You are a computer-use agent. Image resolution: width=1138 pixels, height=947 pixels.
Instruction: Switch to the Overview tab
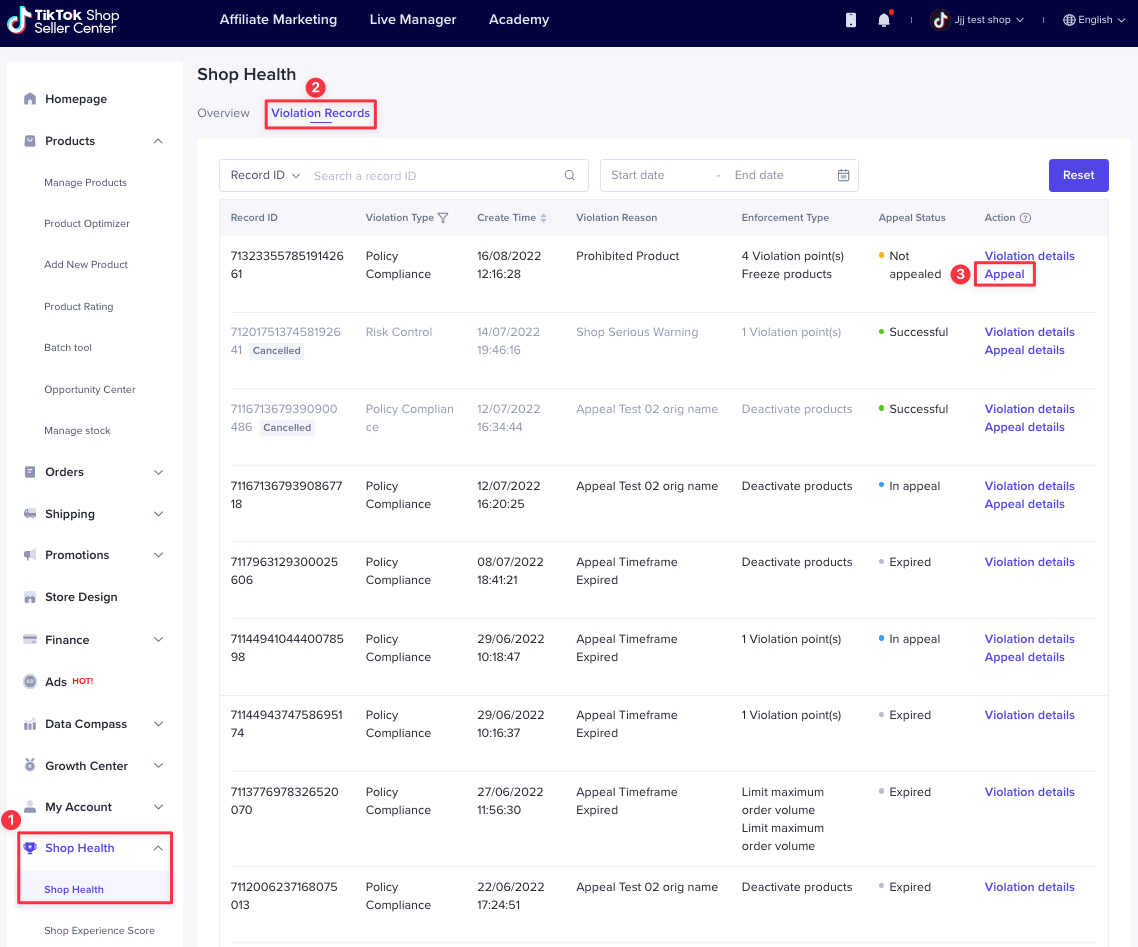(x=223, y=113)
